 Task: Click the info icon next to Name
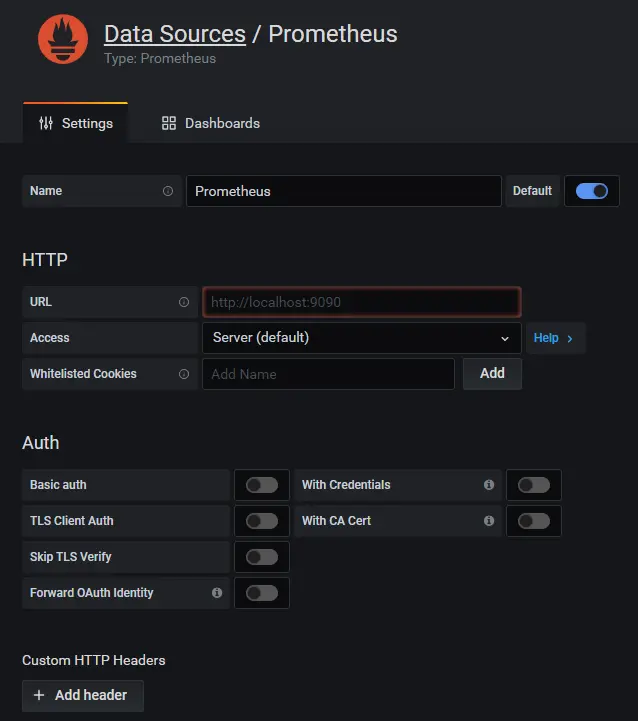coord(167,191)
